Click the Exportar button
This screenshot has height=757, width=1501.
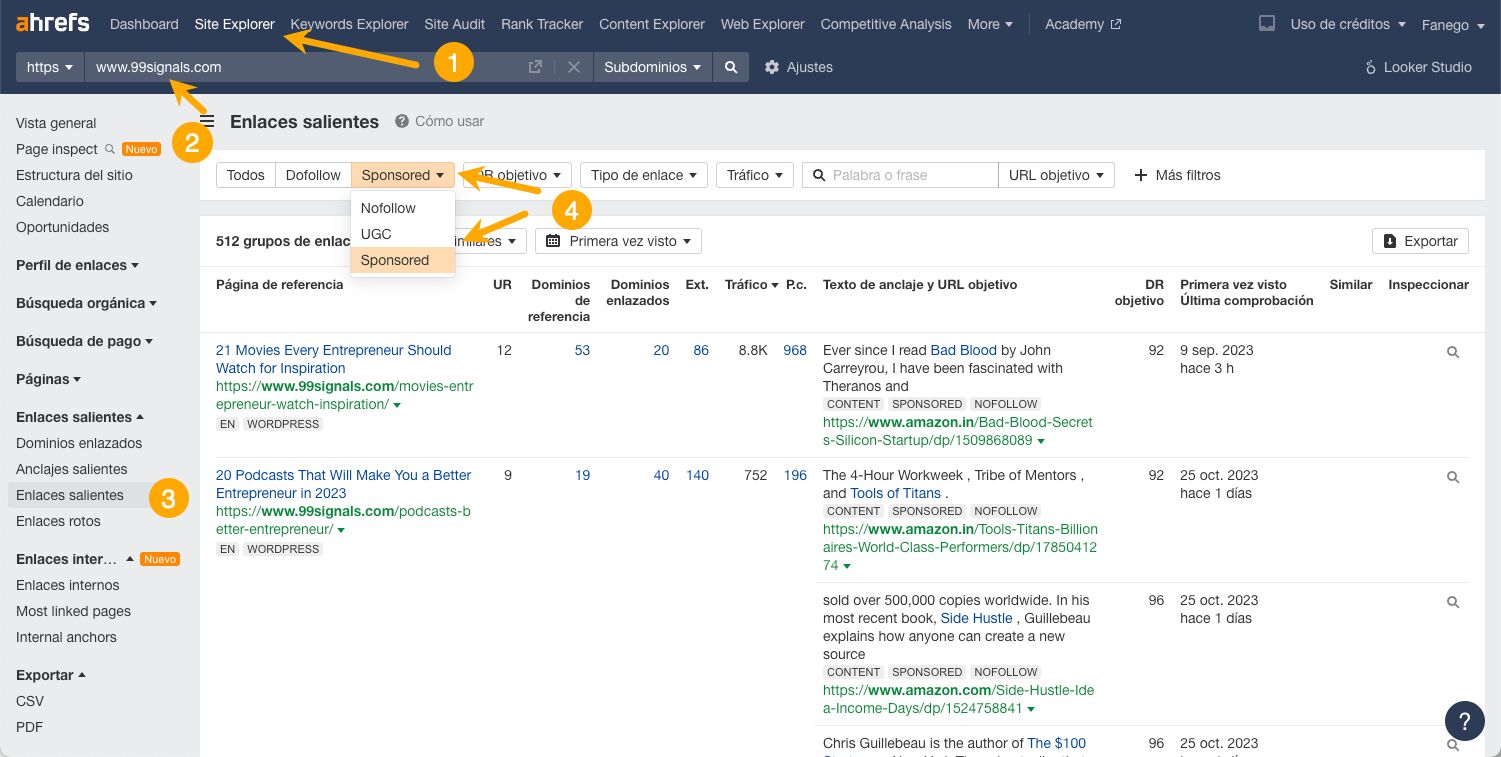coord(1420,241)
